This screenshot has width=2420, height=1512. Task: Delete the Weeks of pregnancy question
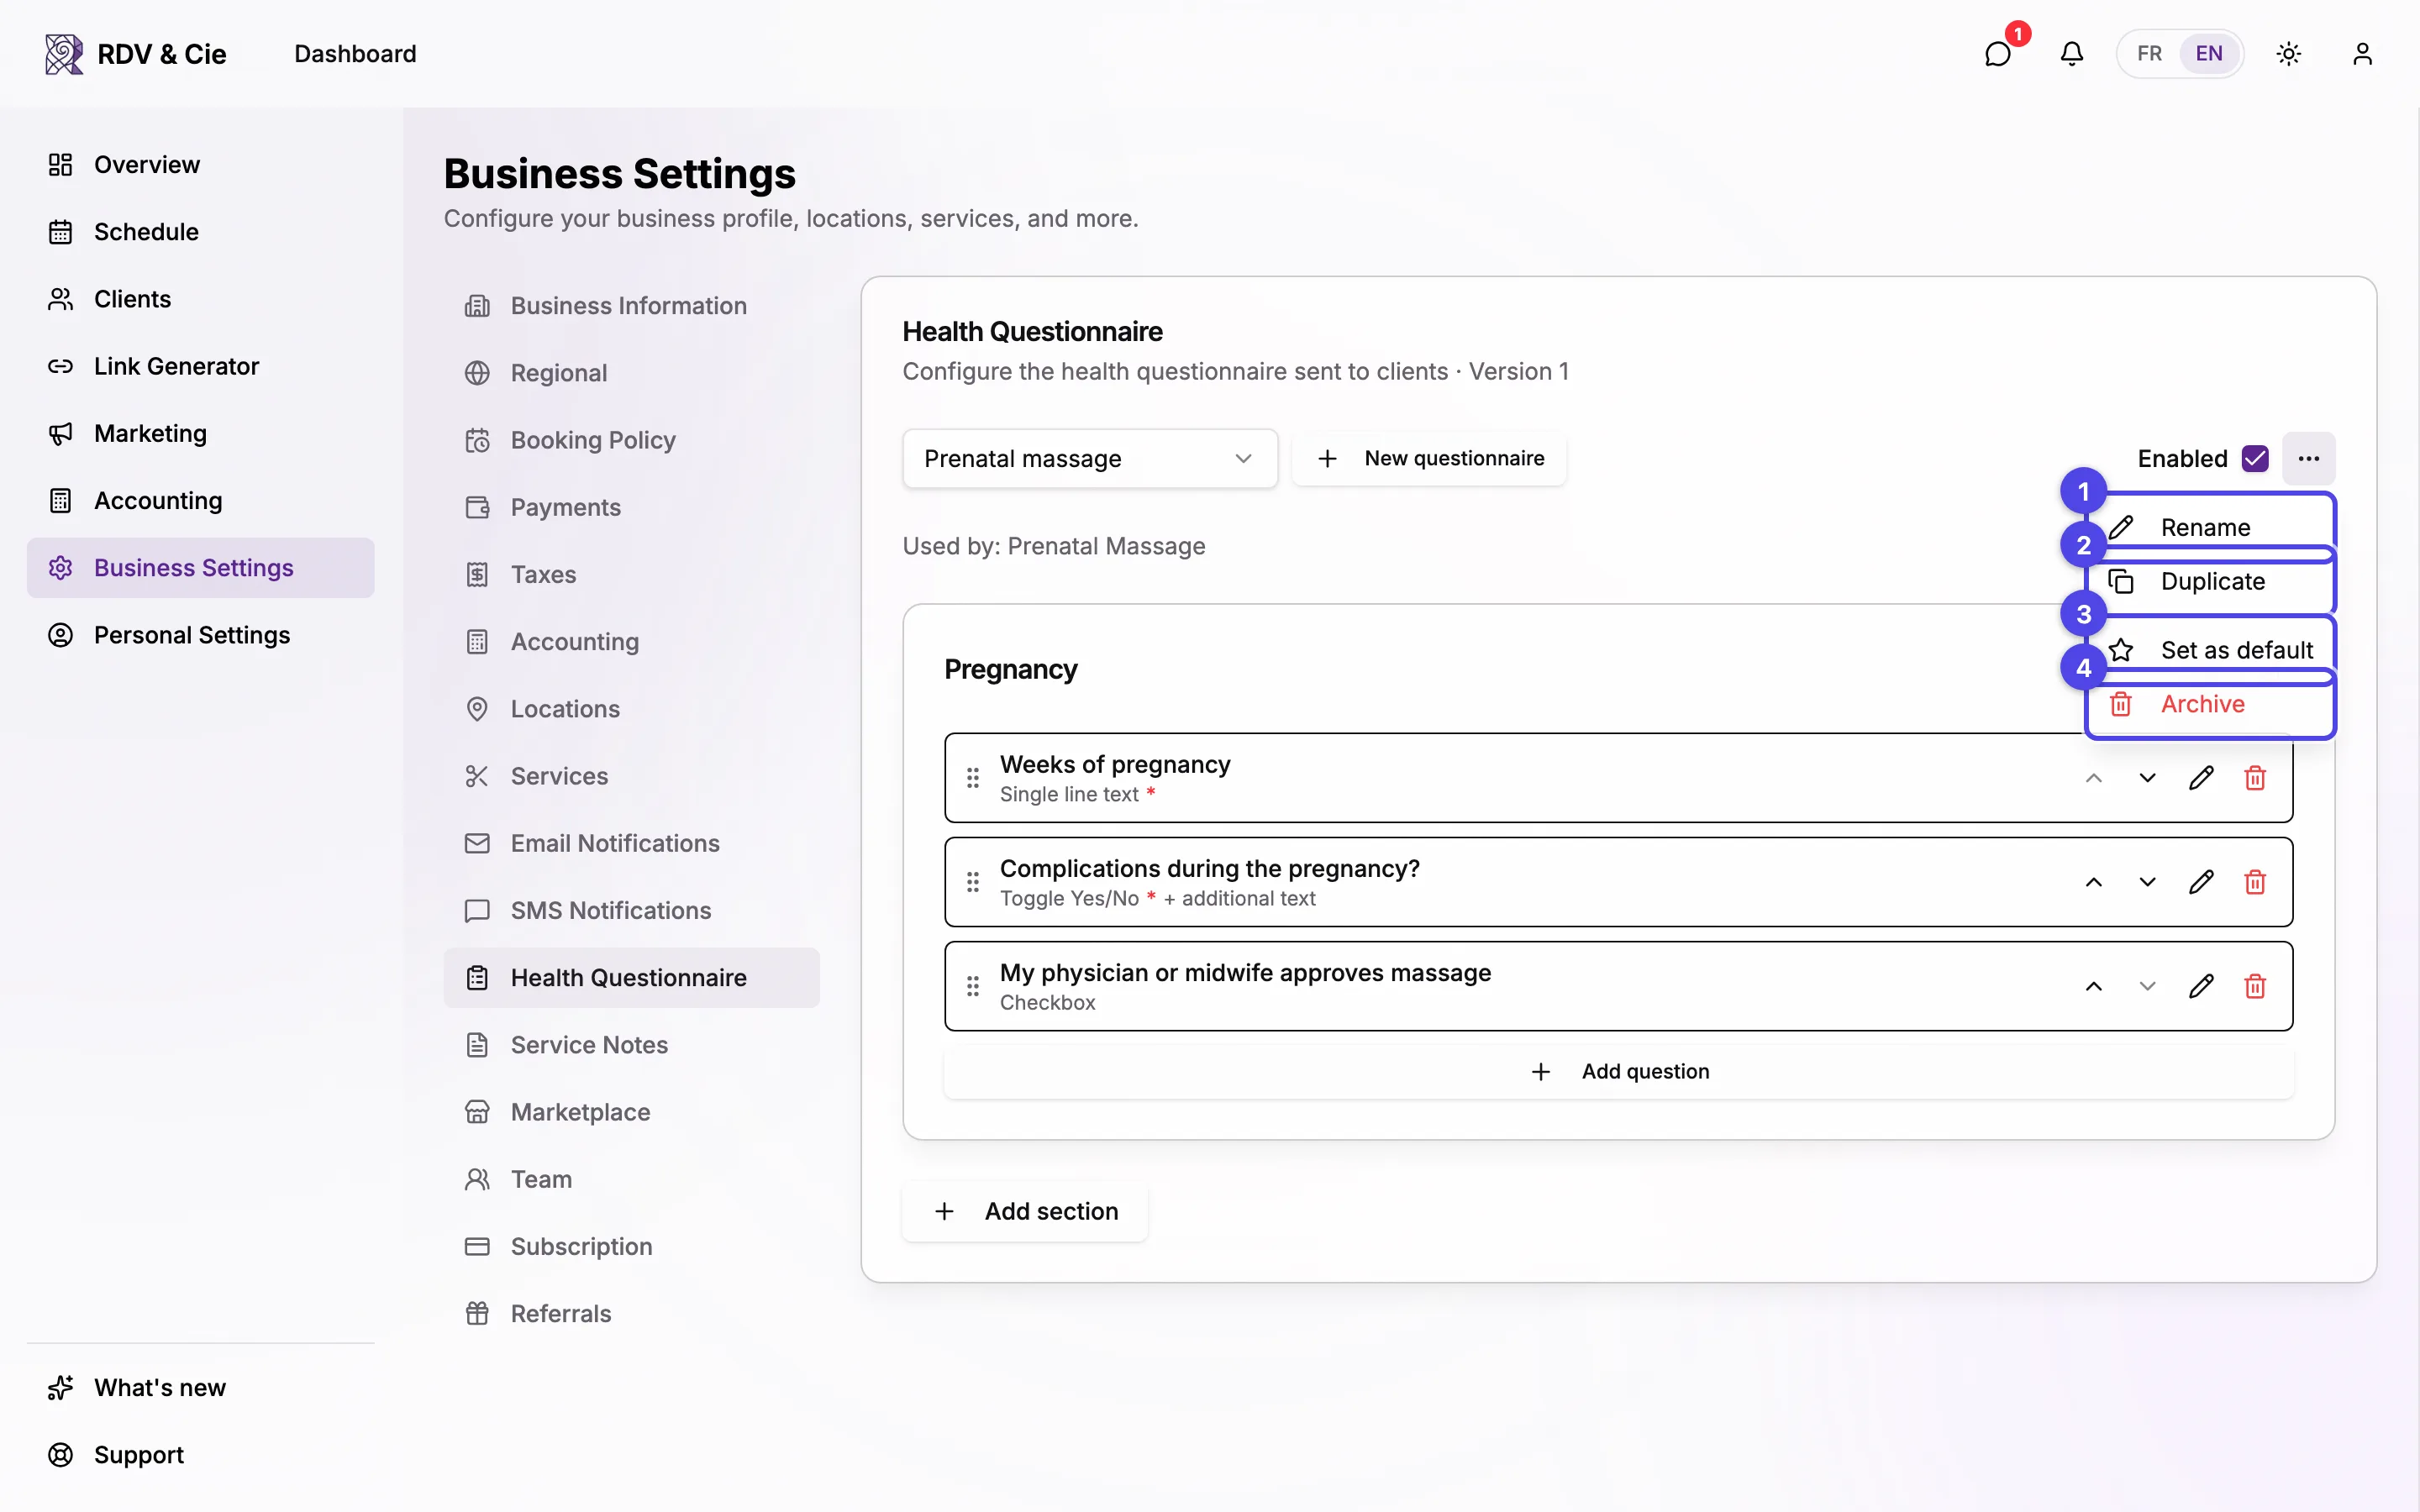click(2255, 778)
